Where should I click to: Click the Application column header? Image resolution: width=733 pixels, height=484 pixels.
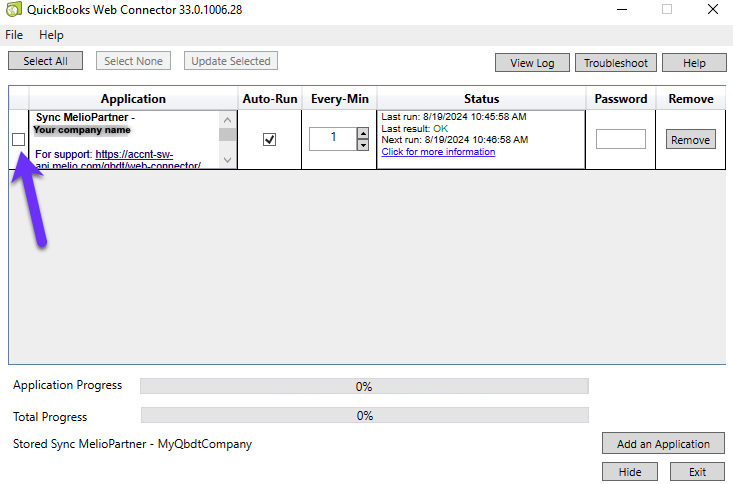133,99
